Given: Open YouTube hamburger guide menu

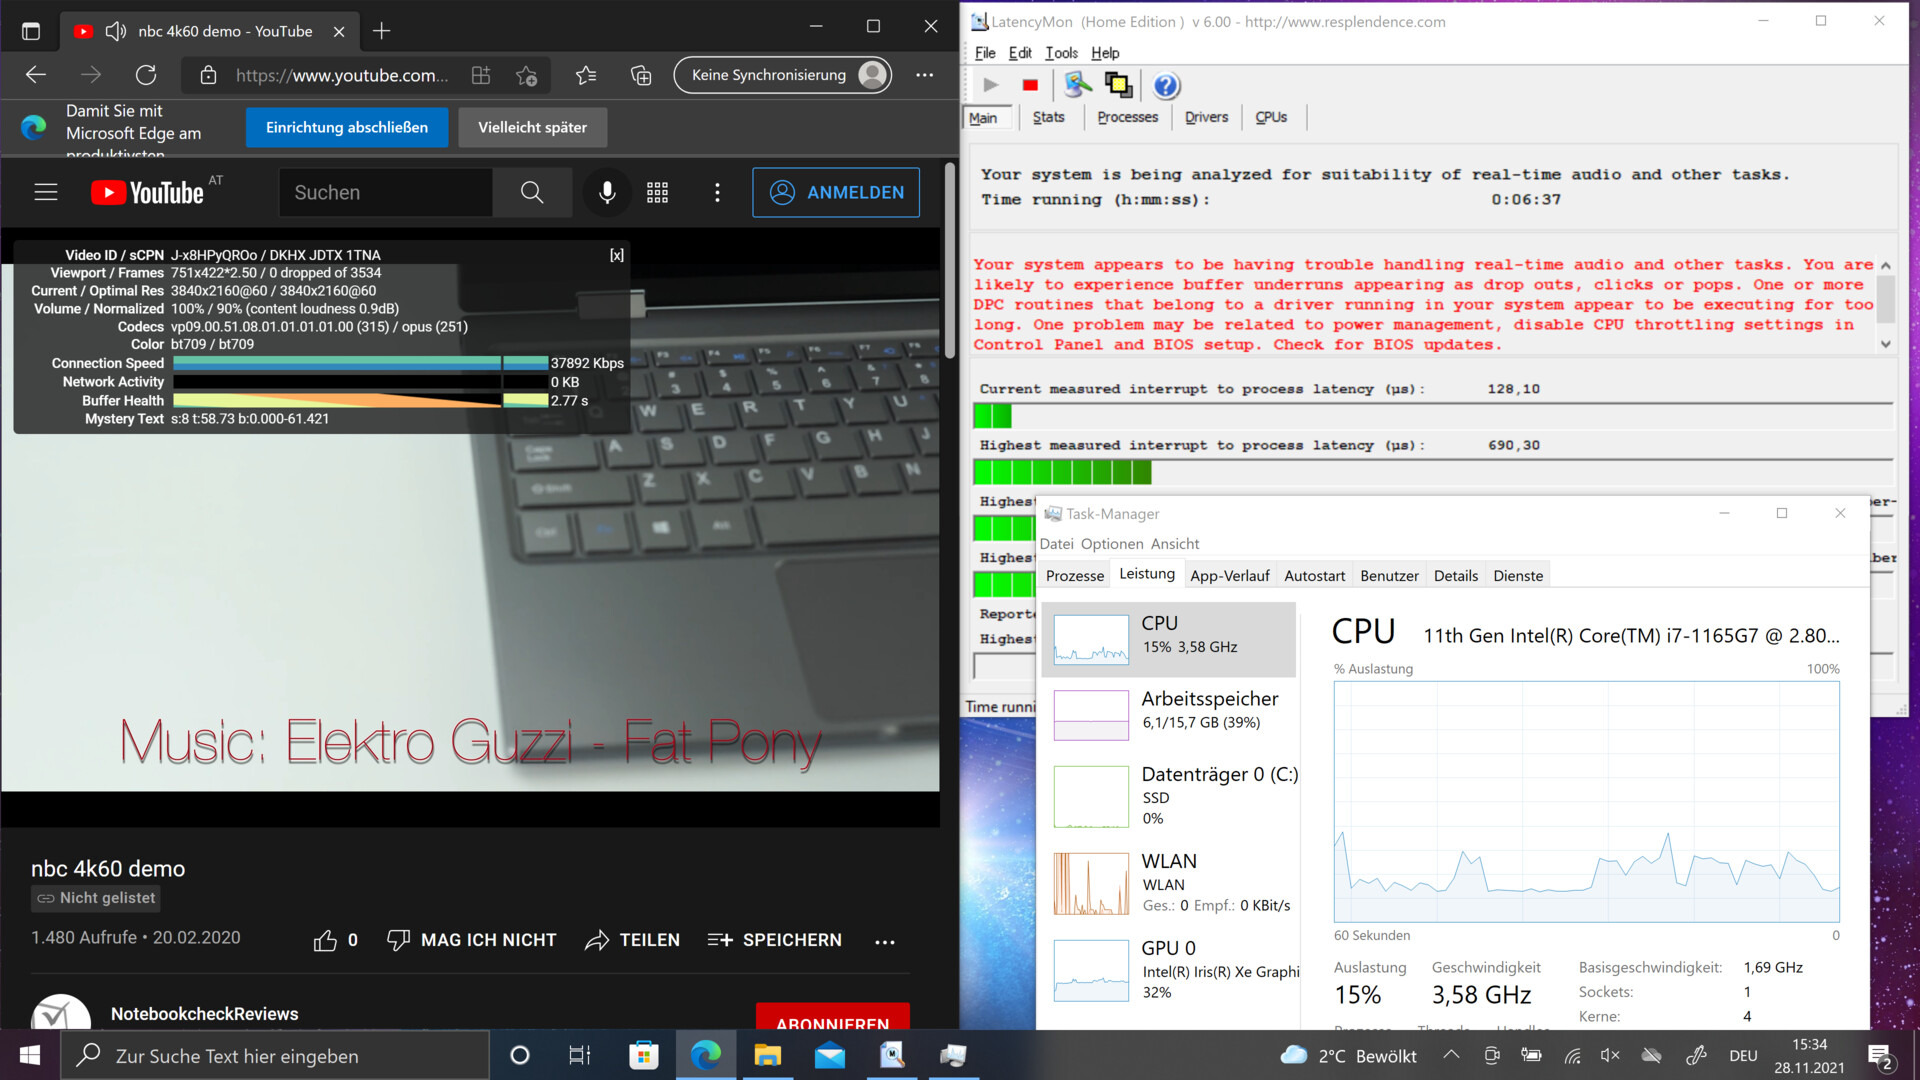Looking at the screenshot, I should [46, 192].
